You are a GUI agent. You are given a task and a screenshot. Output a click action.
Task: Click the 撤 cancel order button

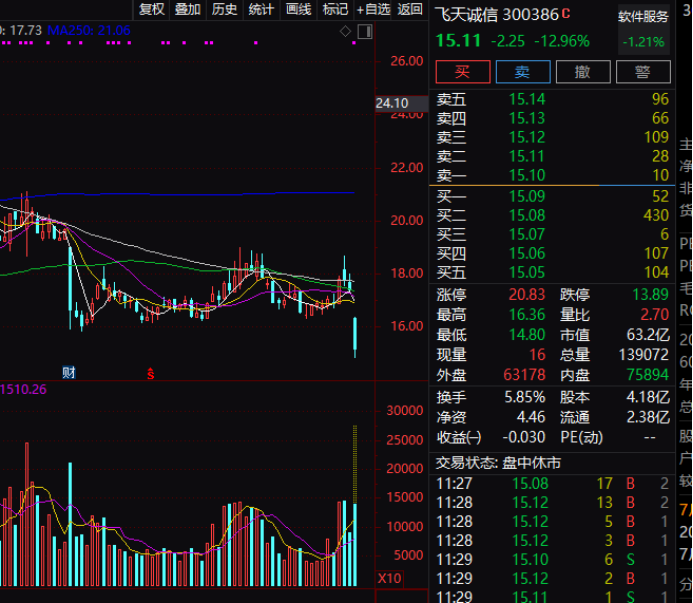click(x=582, y=71)
